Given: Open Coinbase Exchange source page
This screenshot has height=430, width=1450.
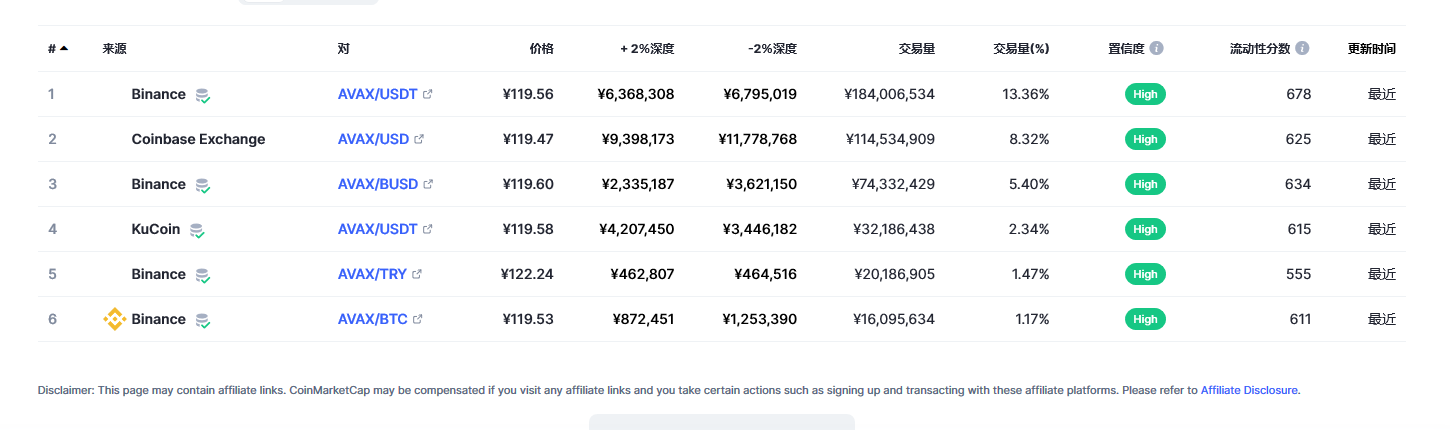Looking at the screenshot, I should click(198, 139).
